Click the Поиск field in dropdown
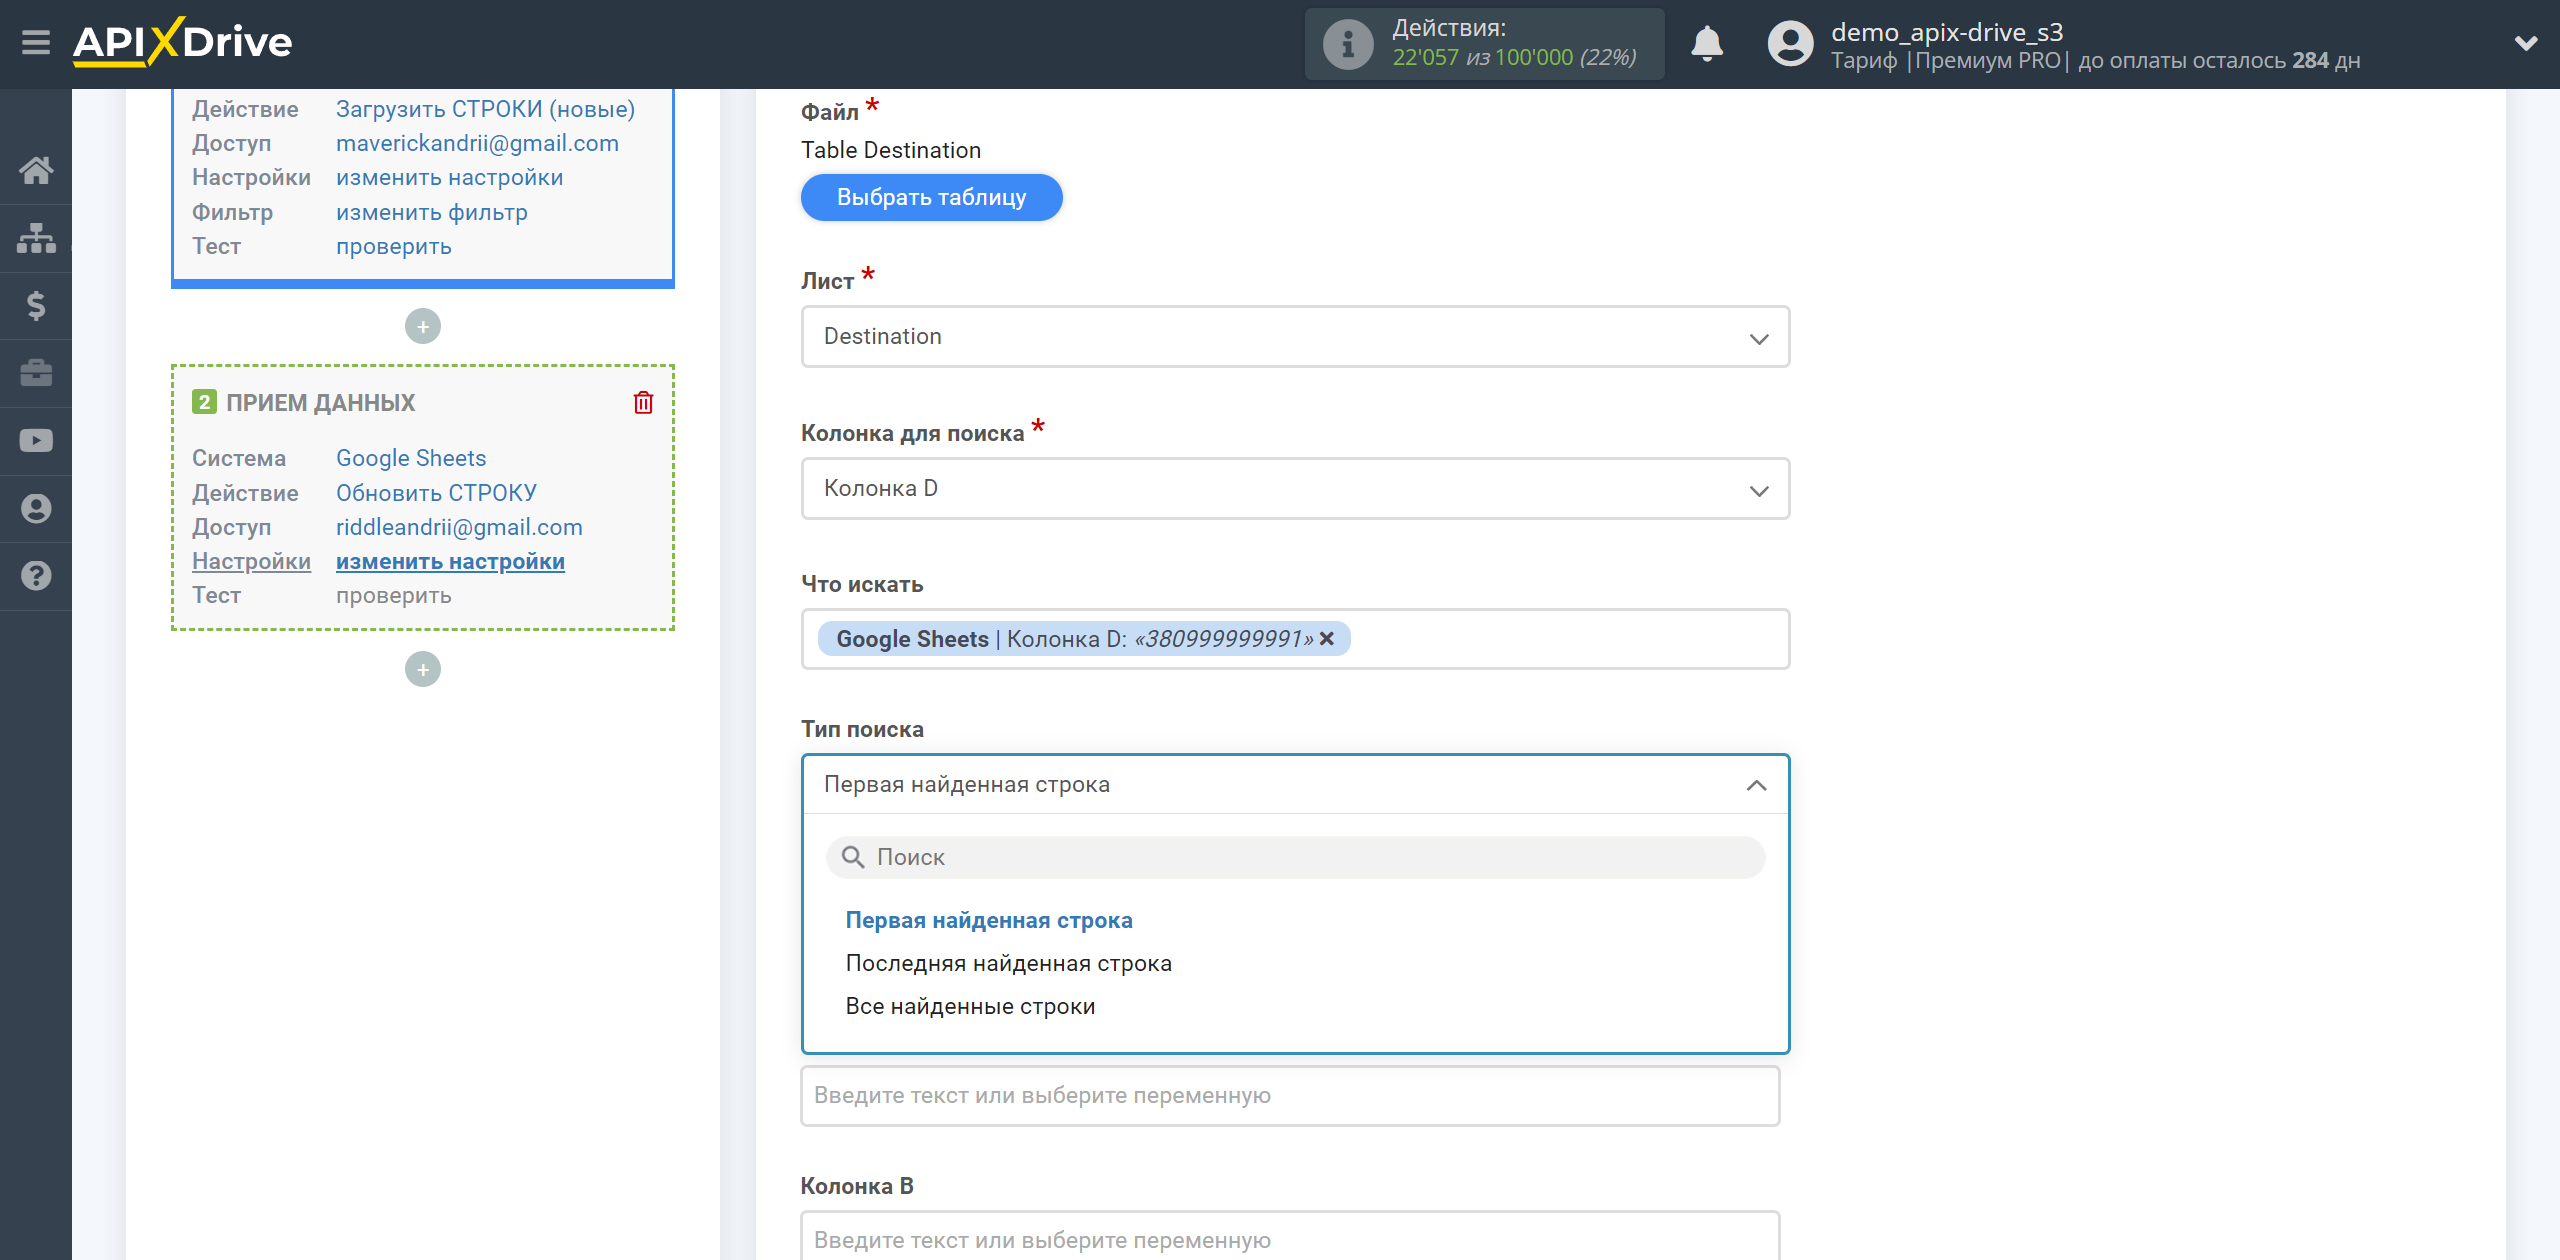The width and height of the screenshot is (2560, 1260). tap(1295, 857)
